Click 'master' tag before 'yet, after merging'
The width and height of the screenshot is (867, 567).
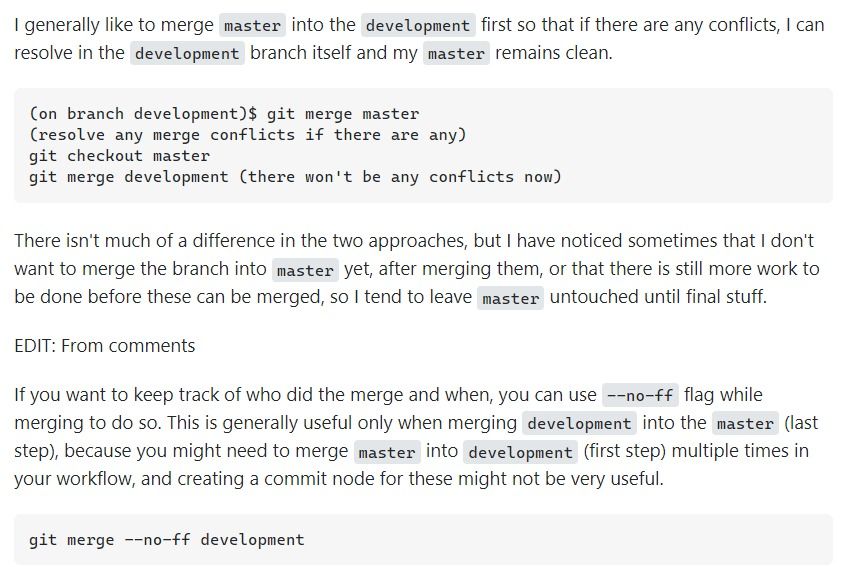pyautogui.click(x=305, y=271)
